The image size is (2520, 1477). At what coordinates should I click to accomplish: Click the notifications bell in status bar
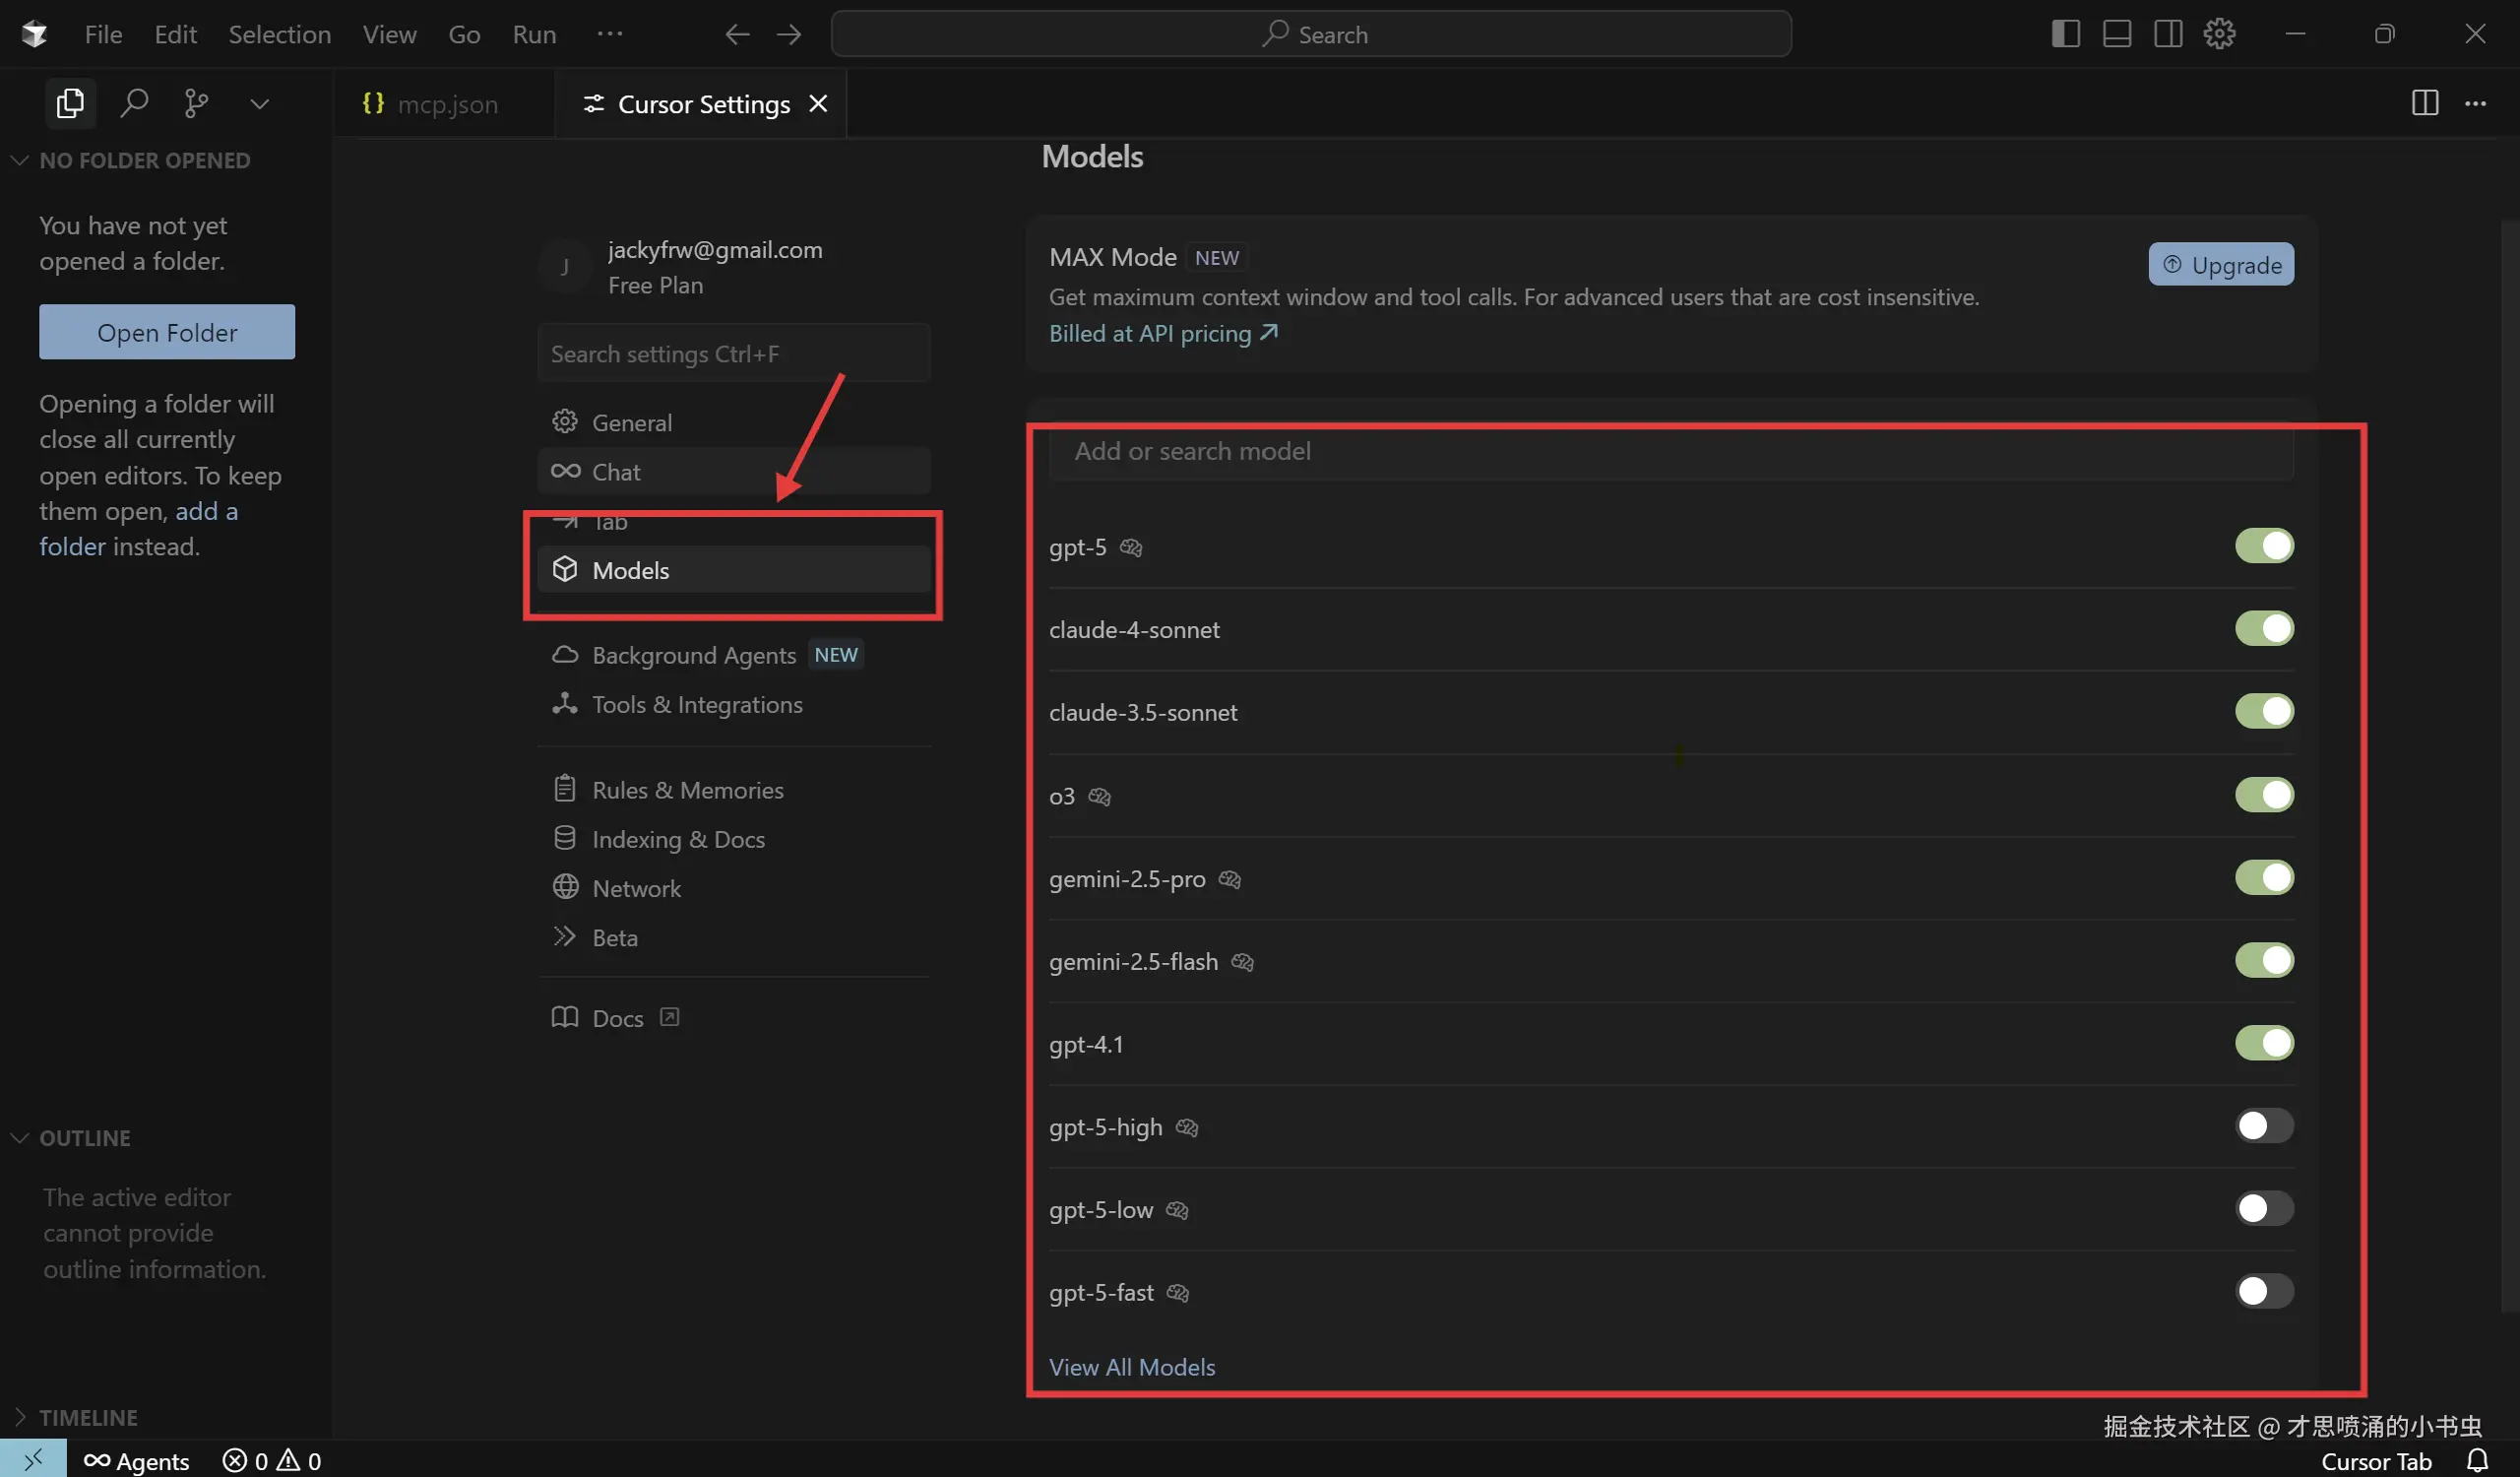click(2476, 1460)
